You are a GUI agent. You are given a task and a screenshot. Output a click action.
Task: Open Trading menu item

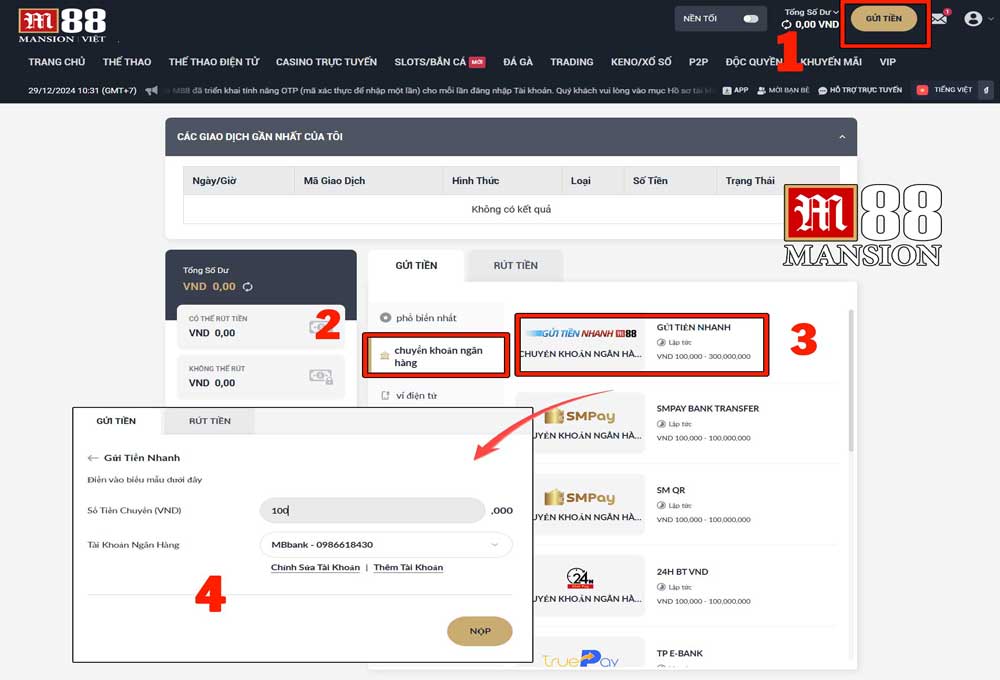click(571, 62)
